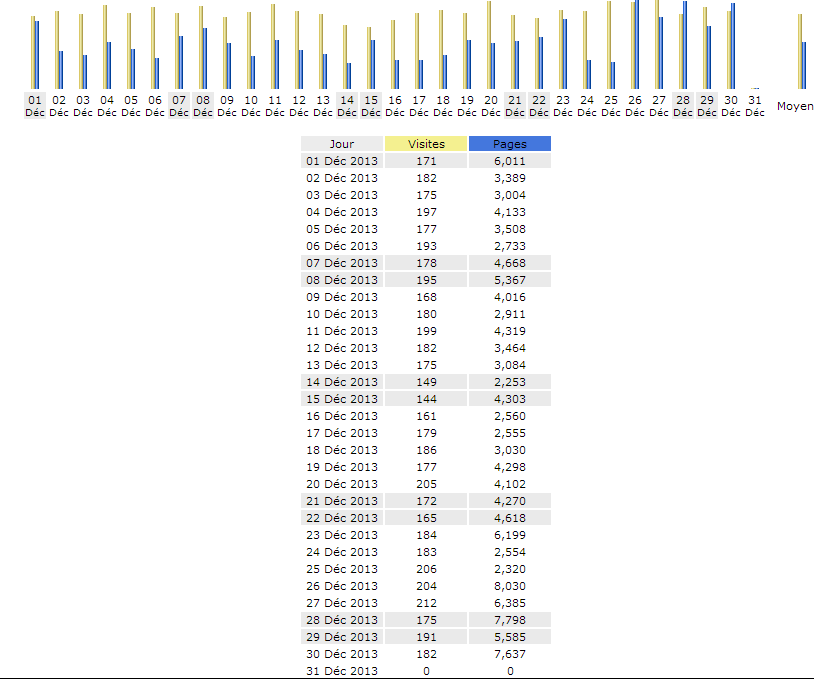
Task: Click the pages value 4,133
Action: click(x=510, y=212)
